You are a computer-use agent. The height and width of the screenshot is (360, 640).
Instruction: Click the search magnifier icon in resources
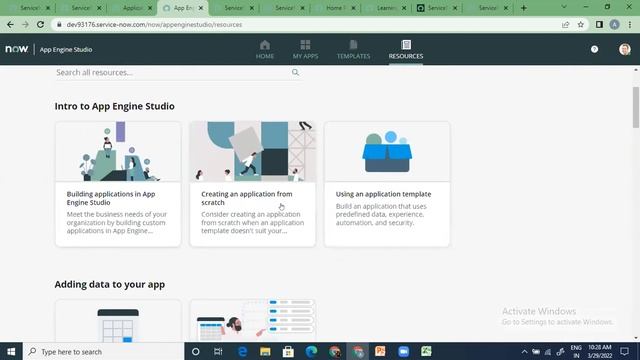click(x=295, y=72)
